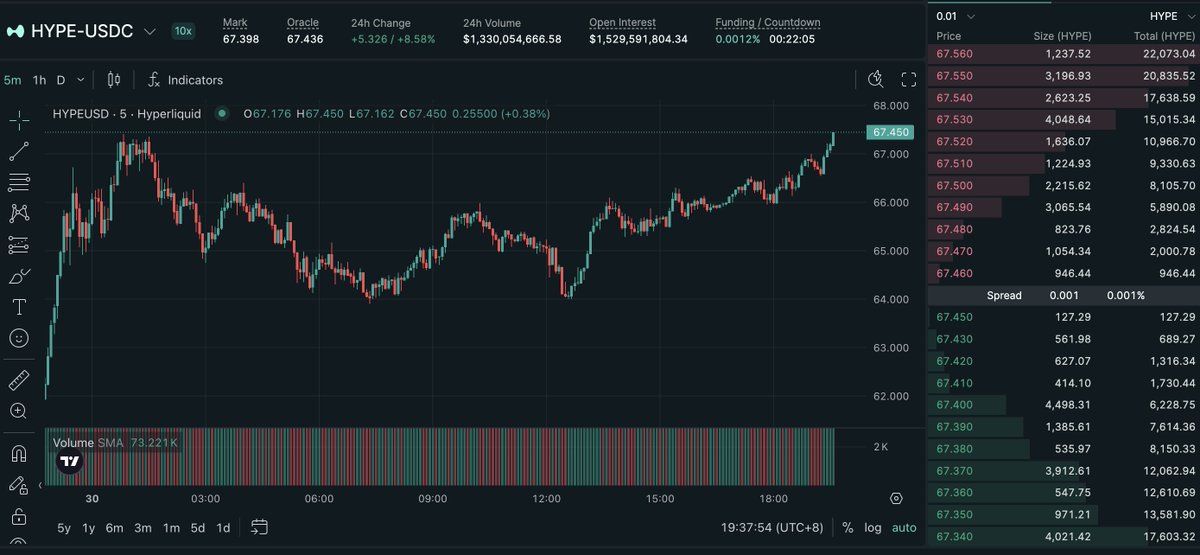This screenshot has width=1200, height=555.
Task: Click the Volume SMA indicator legend
Action: [x=116, y=442]
